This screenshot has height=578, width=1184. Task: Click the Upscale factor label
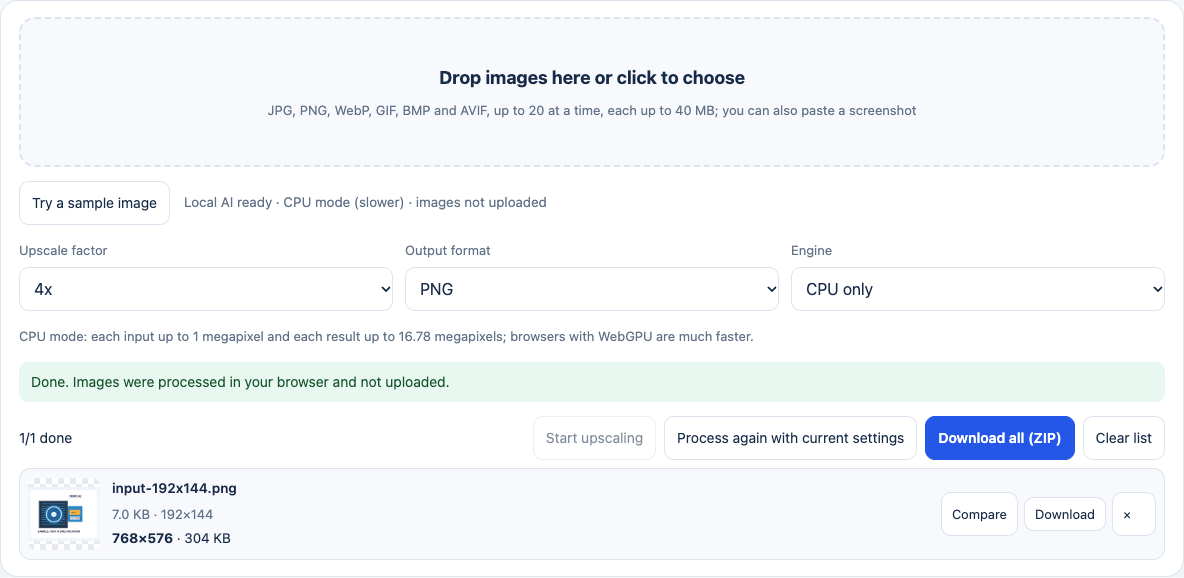63,251
